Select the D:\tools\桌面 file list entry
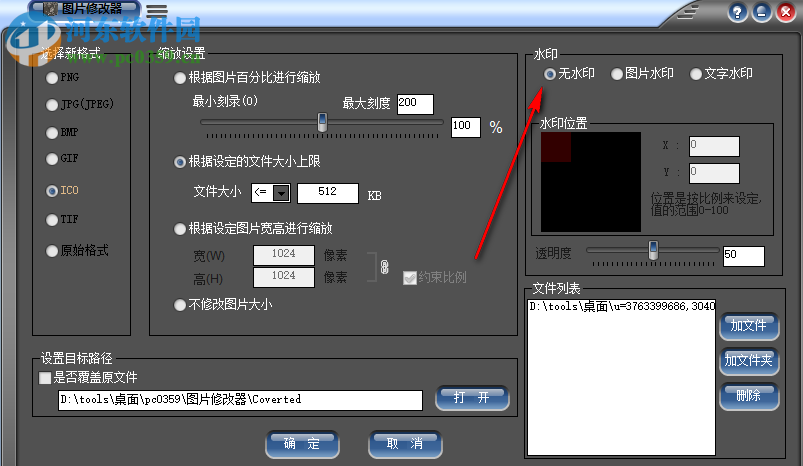The width and height of the screenshot is (803, 466). point(622,306)
